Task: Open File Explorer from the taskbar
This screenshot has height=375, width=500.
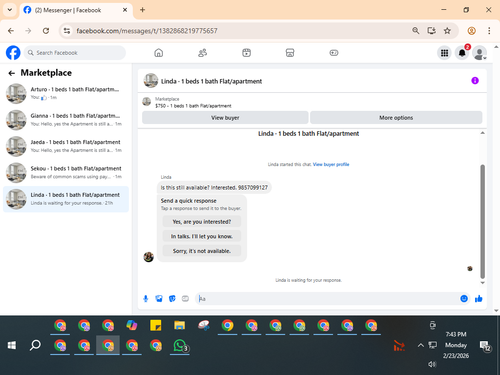Action: pyautogui.click(x=179, y=325)
